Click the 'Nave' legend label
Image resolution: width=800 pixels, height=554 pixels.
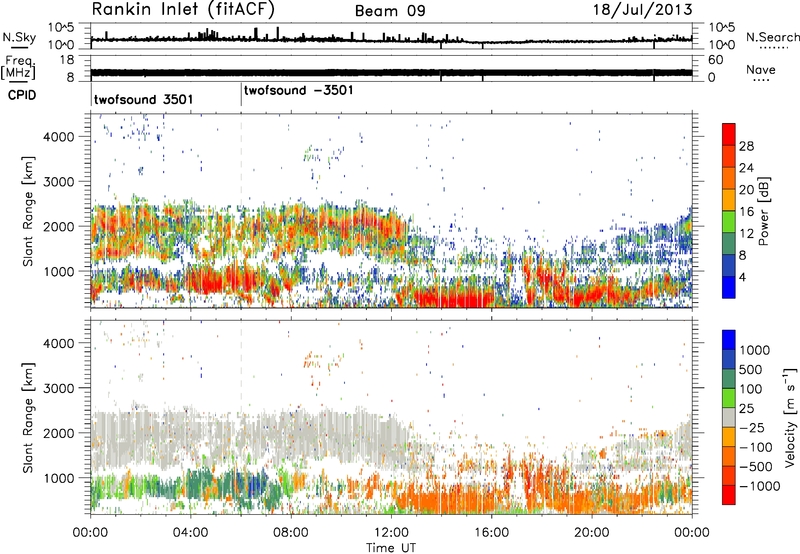[761, 70]
